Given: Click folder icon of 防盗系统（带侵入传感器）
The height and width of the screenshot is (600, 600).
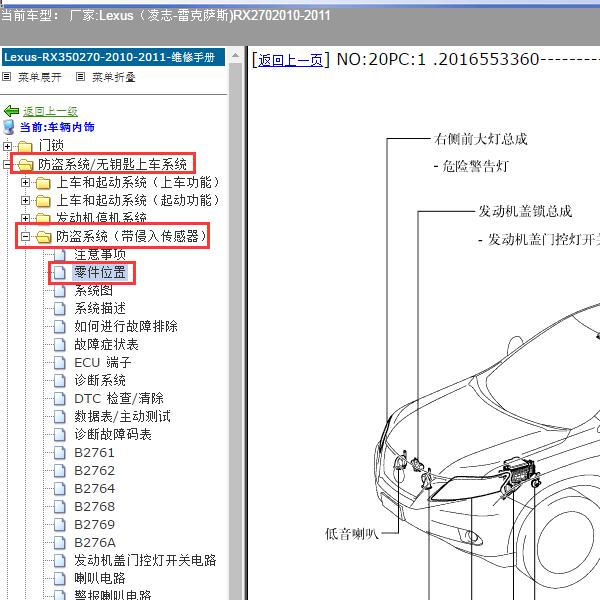Looking at the screenshot, I should 43,237.
